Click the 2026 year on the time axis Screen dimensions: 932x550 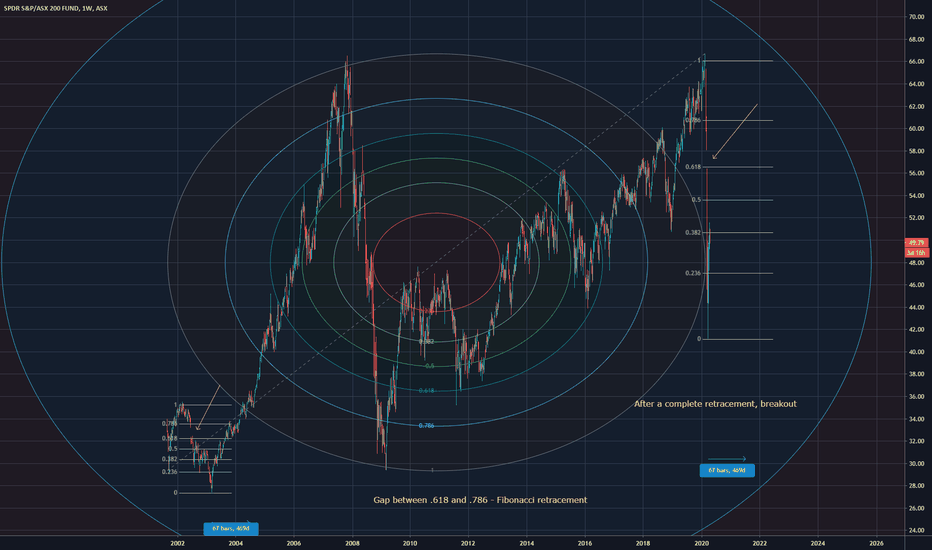point(876,543)
